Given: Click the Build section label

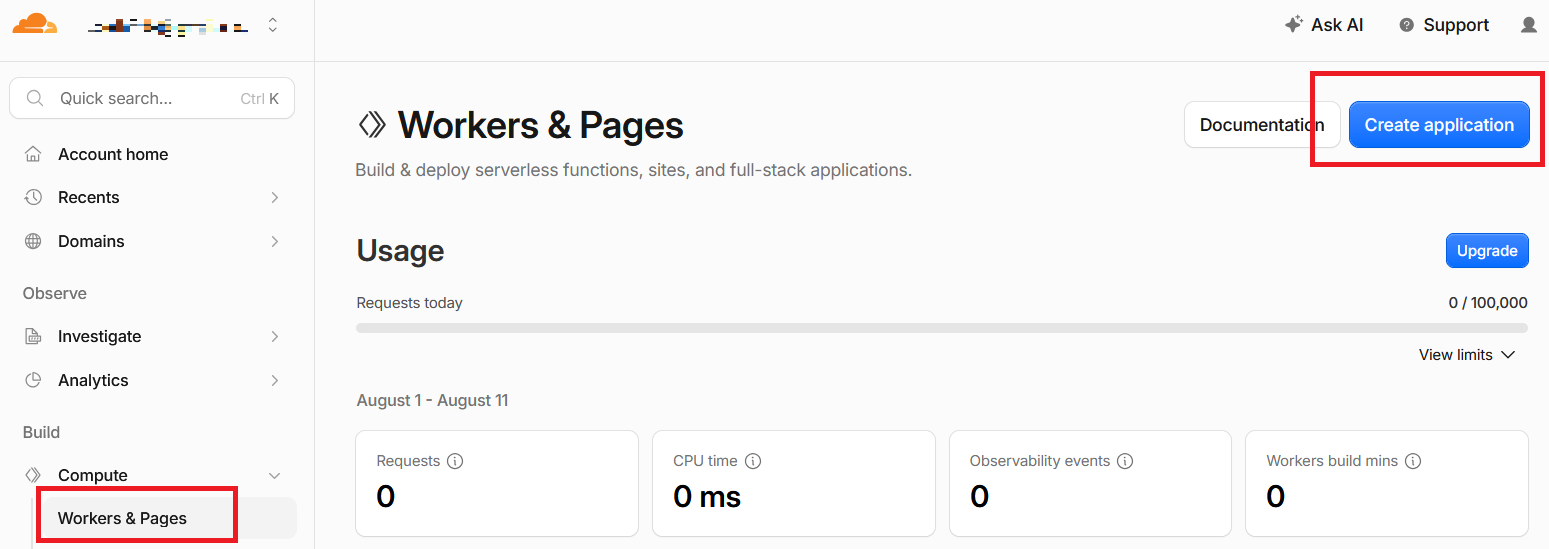Looking at the screenshot, I should point(42,432).
